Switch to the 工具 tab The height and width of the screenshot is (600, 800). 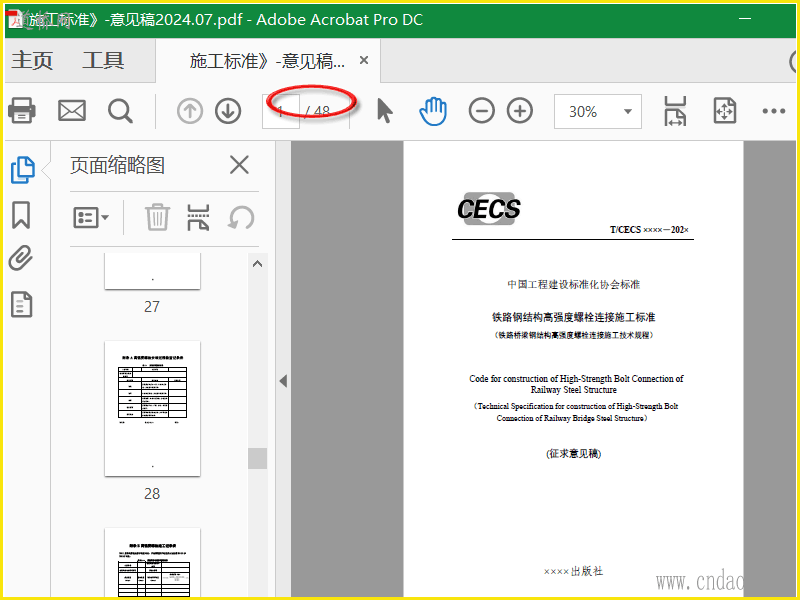click(x=104, y=60)
